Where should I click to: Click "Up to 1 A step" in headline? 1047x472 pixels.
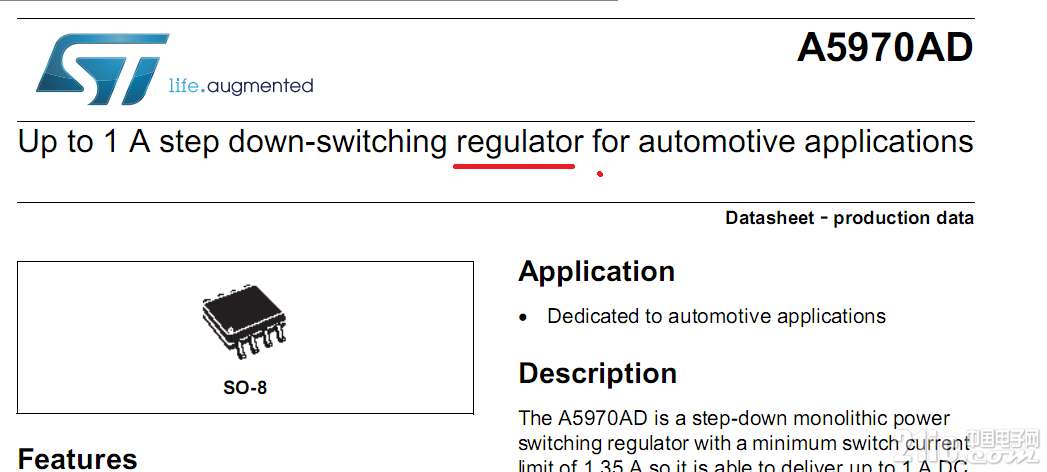[120, 142]
